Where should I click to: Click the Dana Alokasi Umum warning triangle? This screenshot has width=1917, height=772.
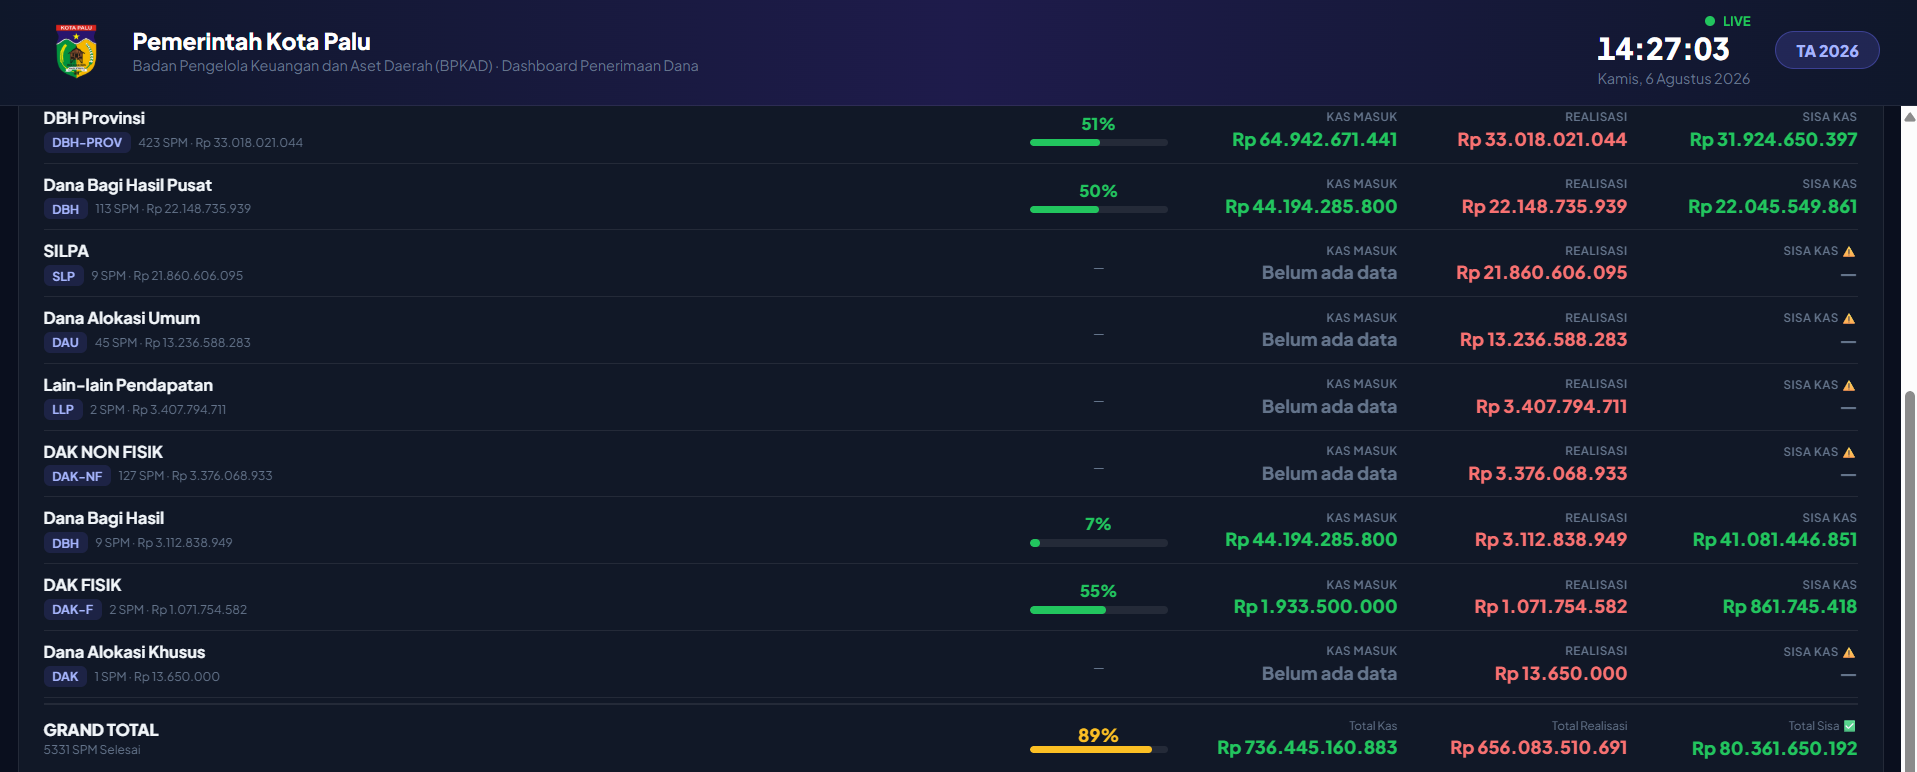pyautogui.click(x=1849, y=319)
